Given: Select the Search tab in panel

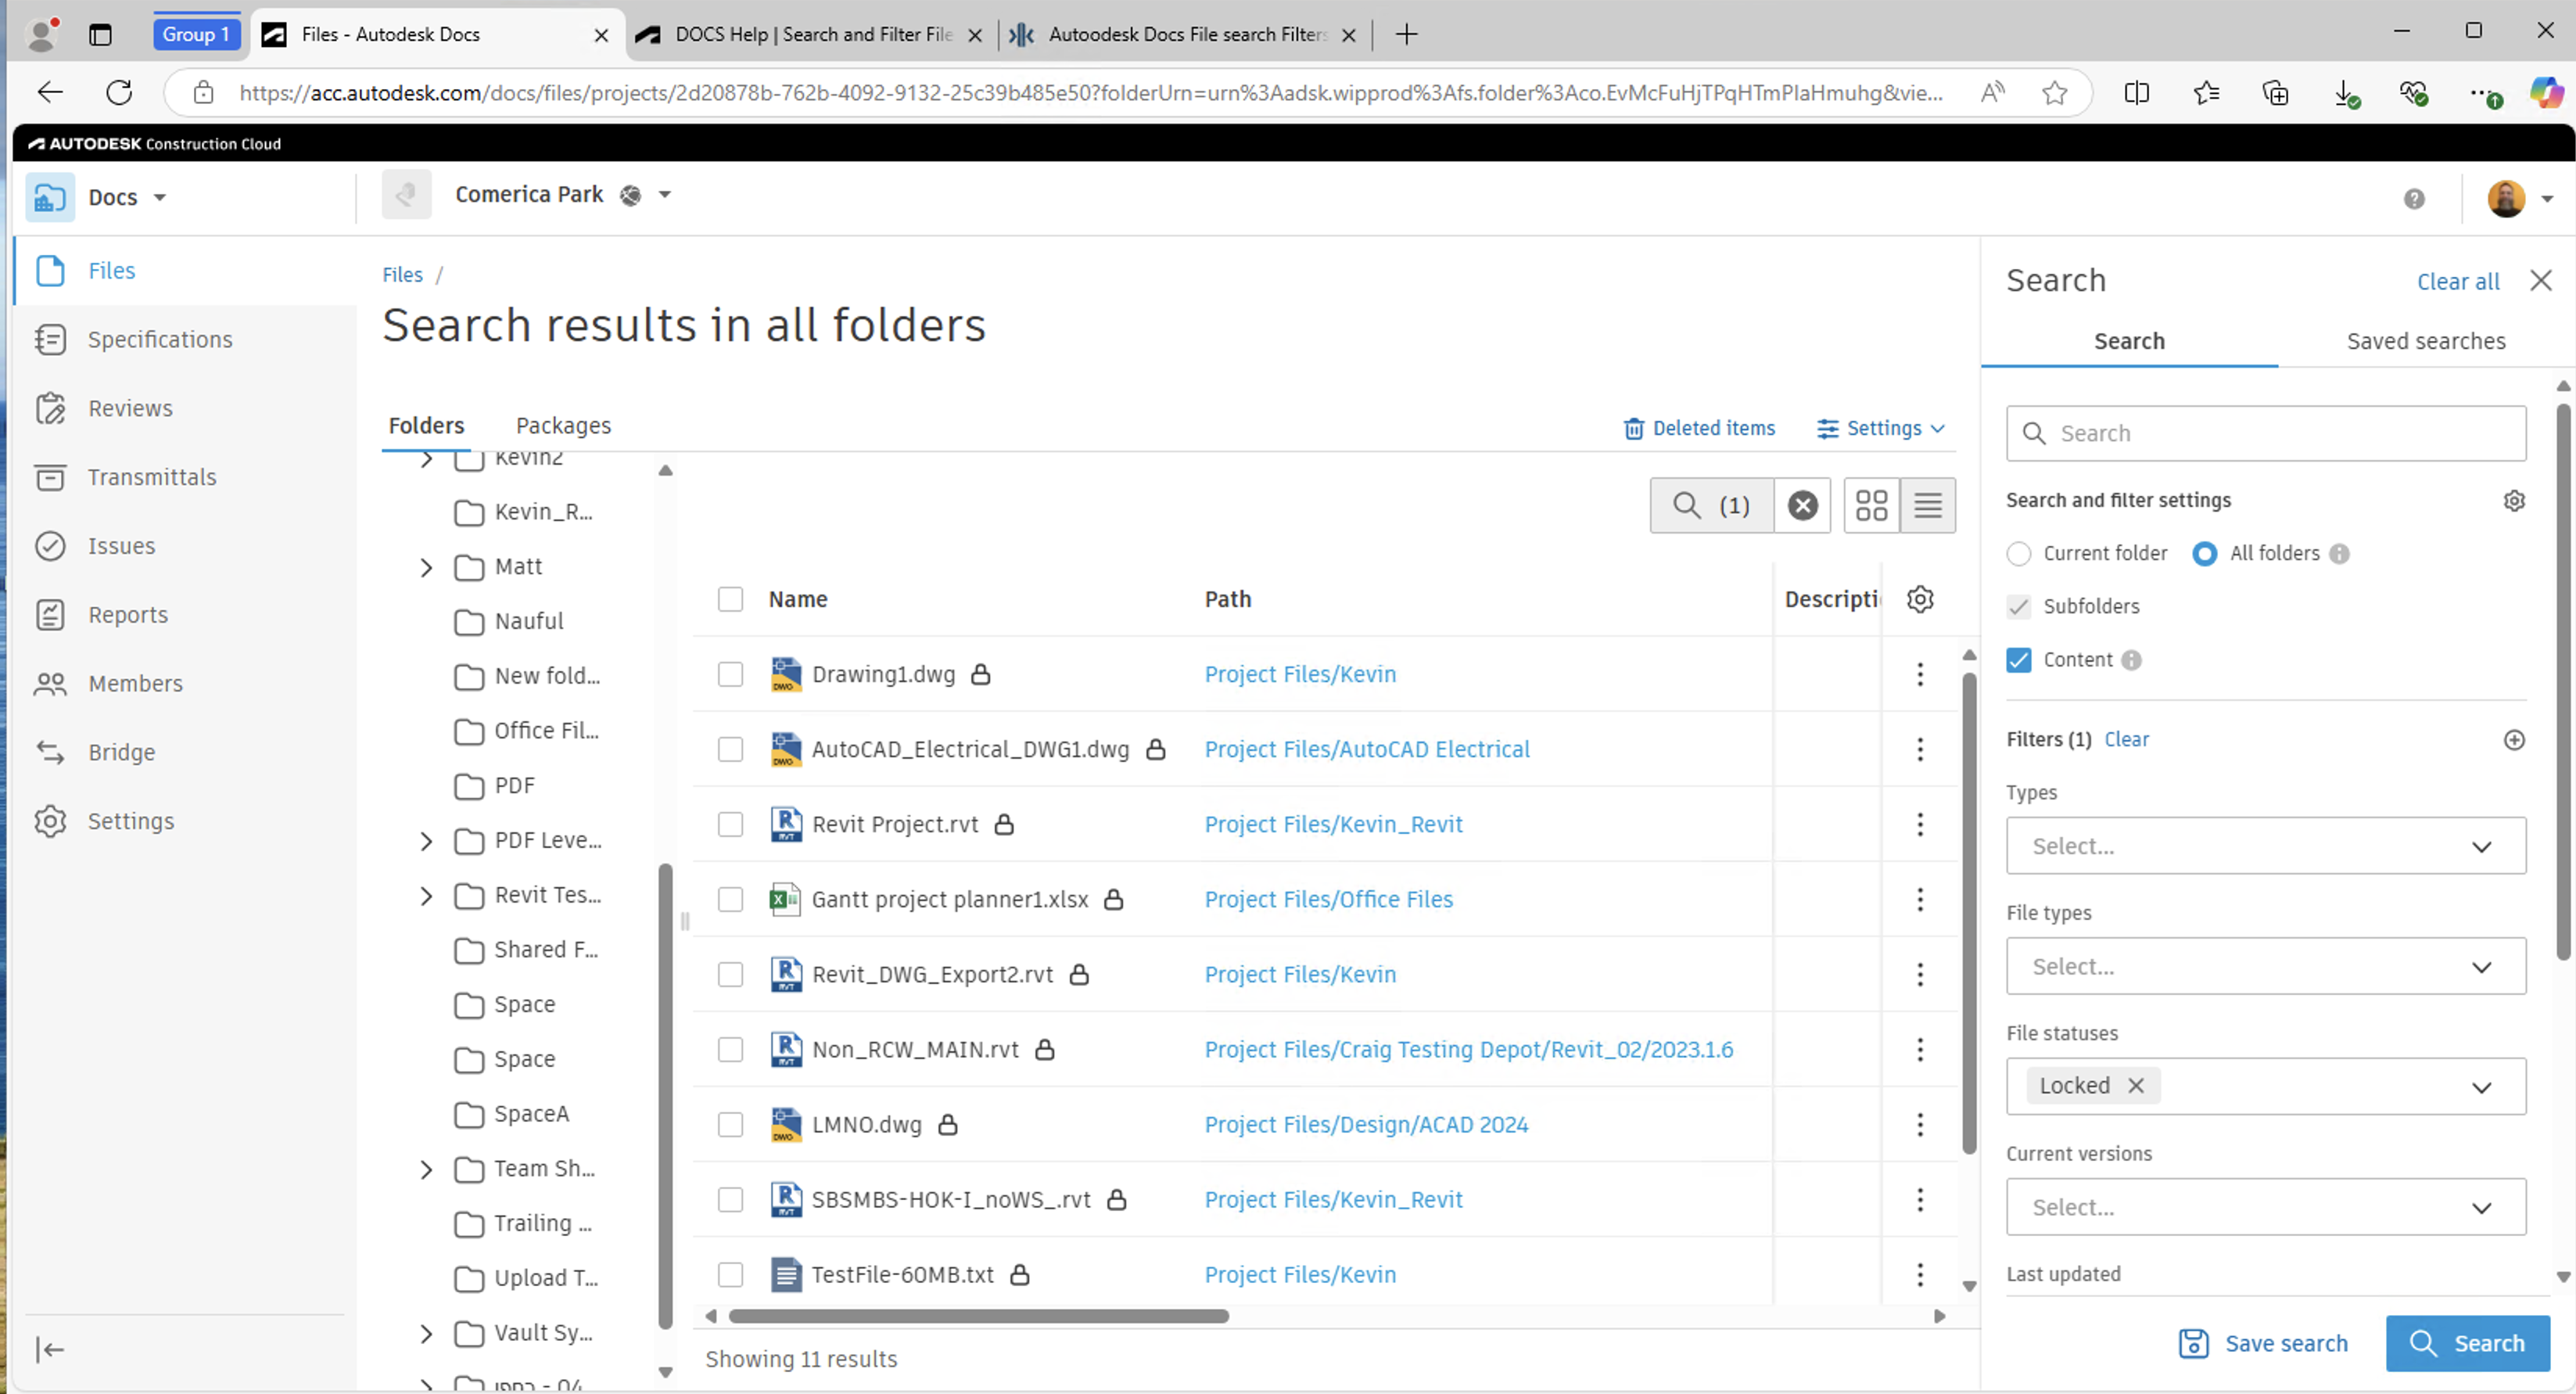Looking at the screenshot, I should (x=2129, y=341).
